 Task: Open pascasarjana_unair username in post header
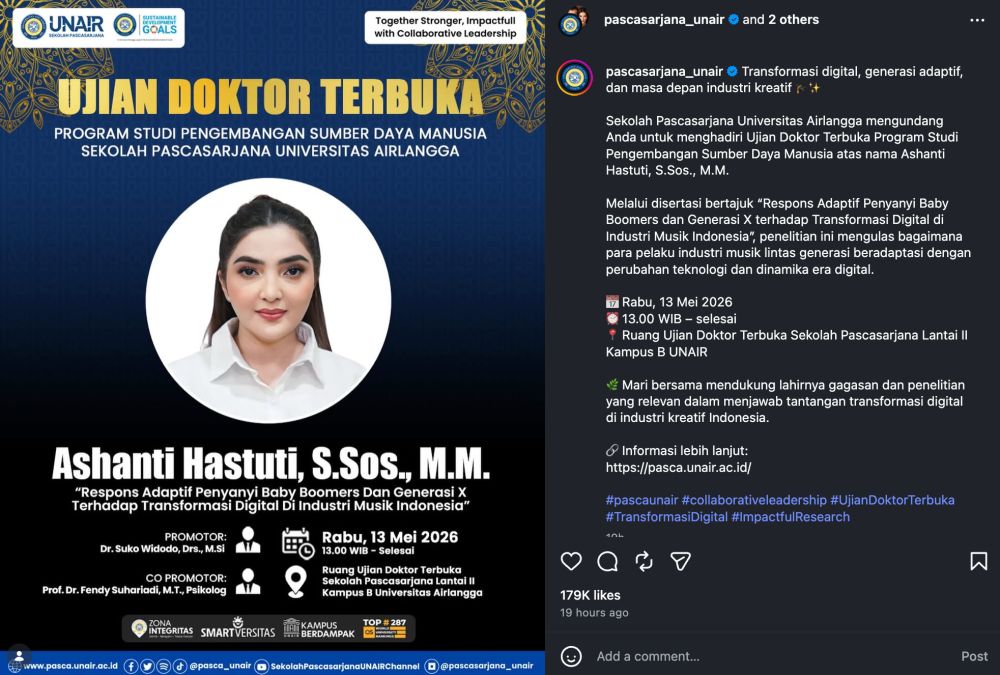pos(664,20)
